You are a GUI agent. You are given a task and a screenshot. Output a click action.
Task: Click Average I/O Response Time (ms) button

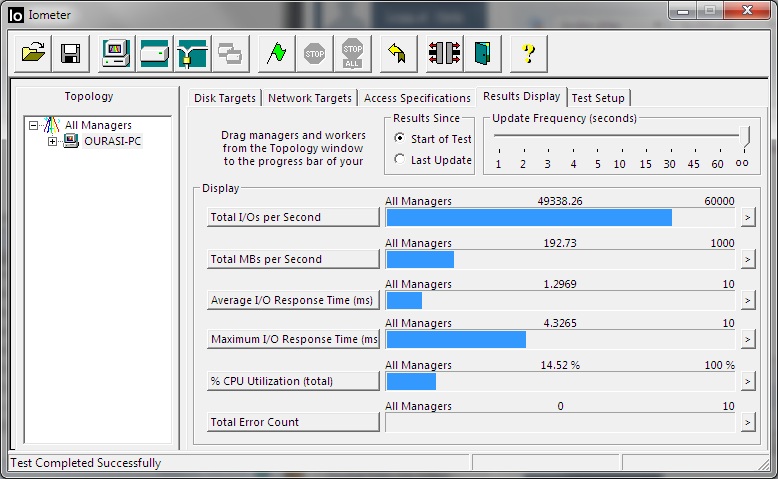click(x=293, y=300)
